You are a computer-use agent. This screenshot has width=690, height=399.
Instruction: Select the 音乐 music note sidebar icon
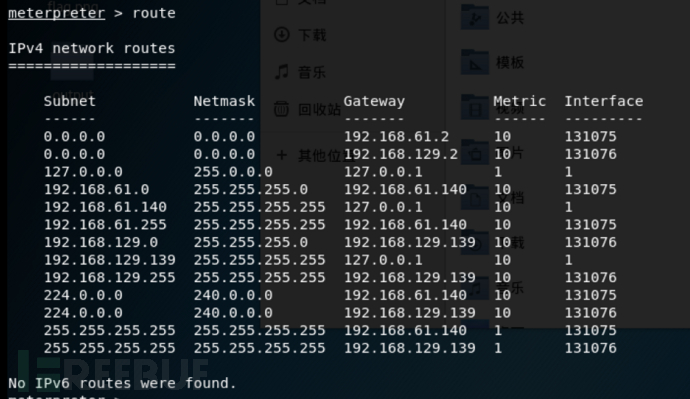[x=282, y=71]
